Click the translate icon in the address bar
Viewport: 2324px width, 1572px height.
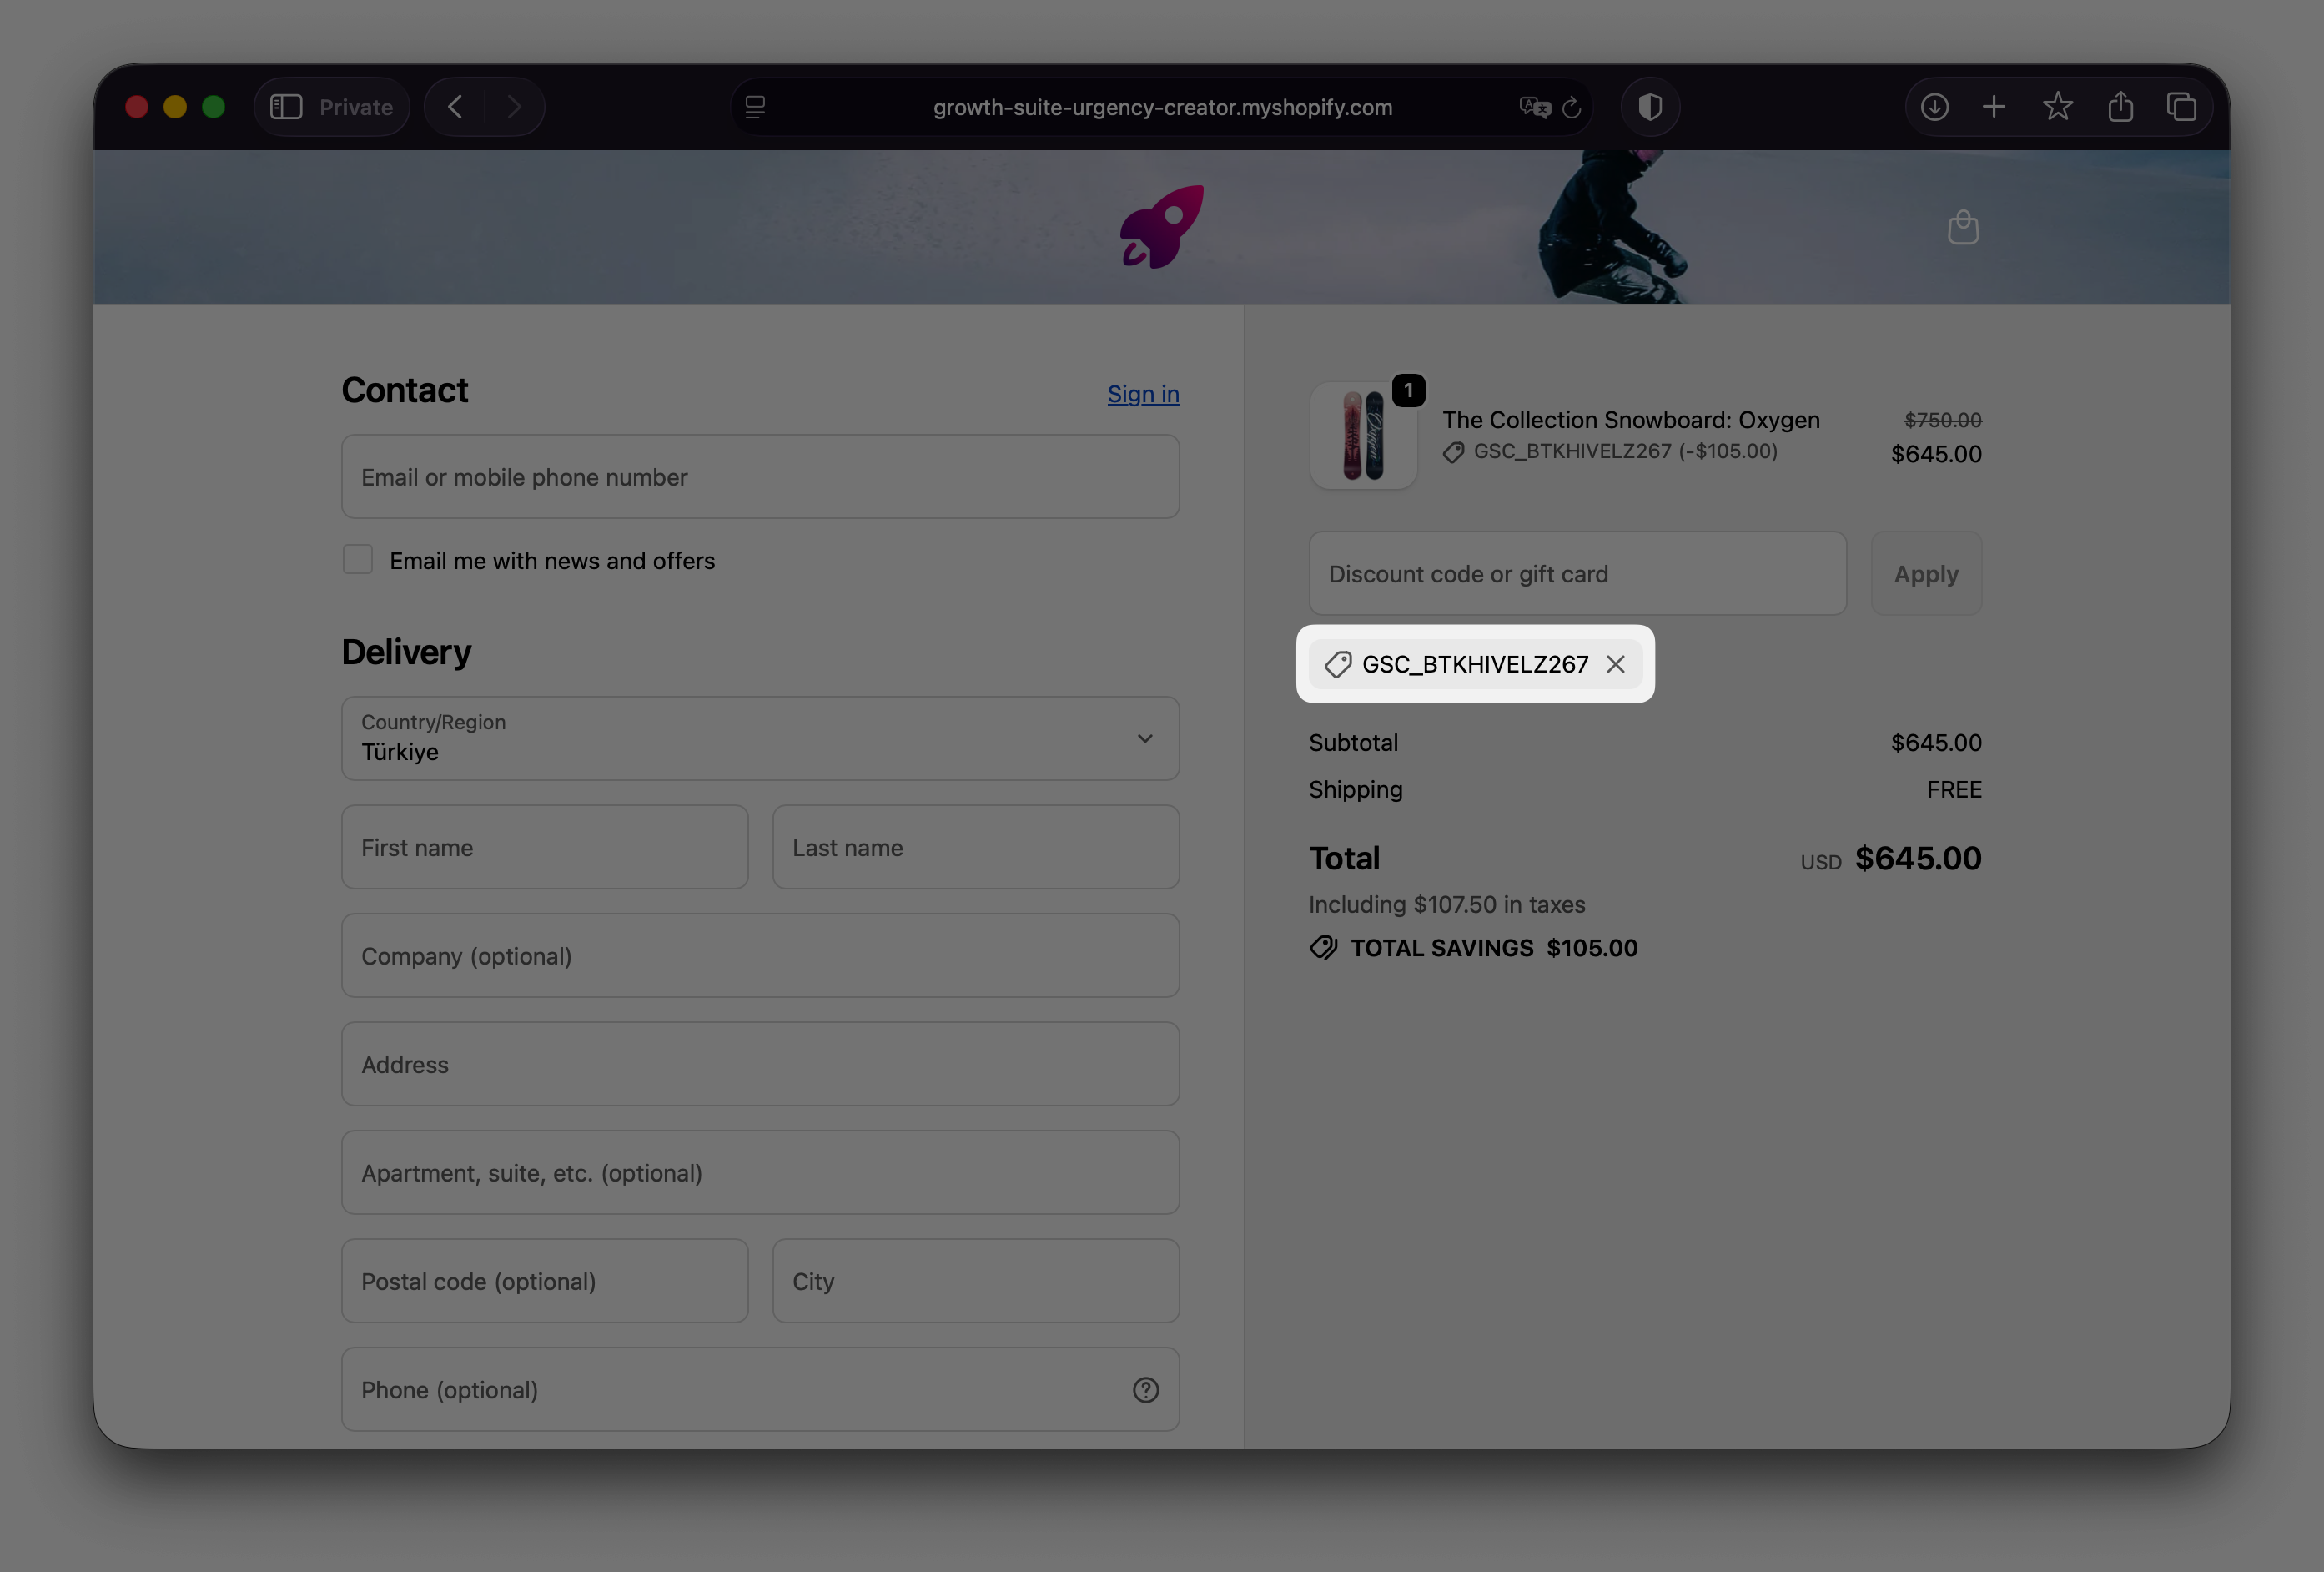point(1534,107)
